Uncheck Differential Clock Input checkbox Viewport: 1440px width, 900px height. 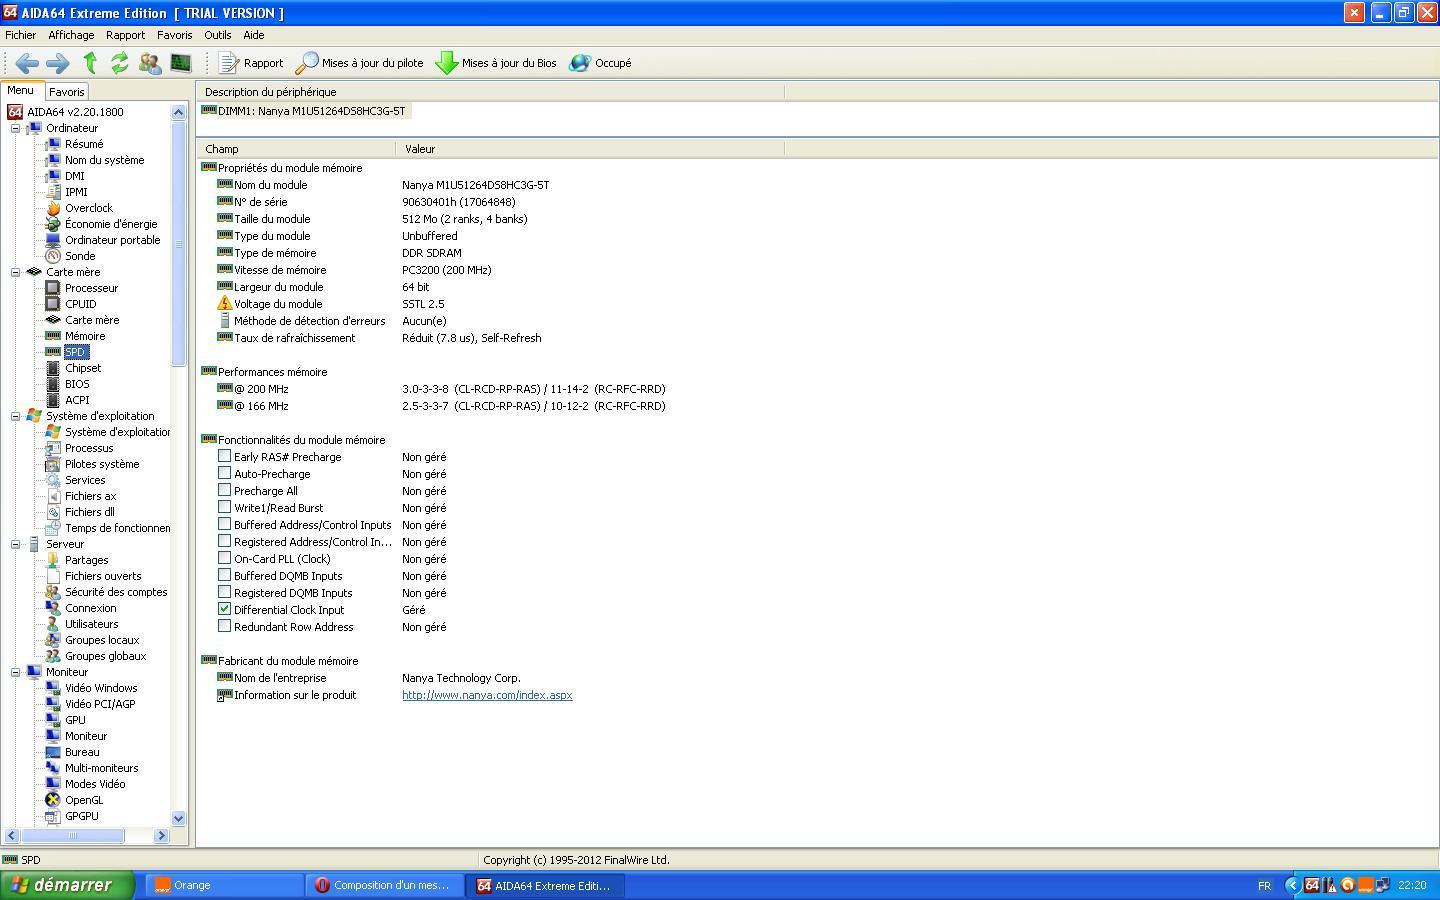224,609
